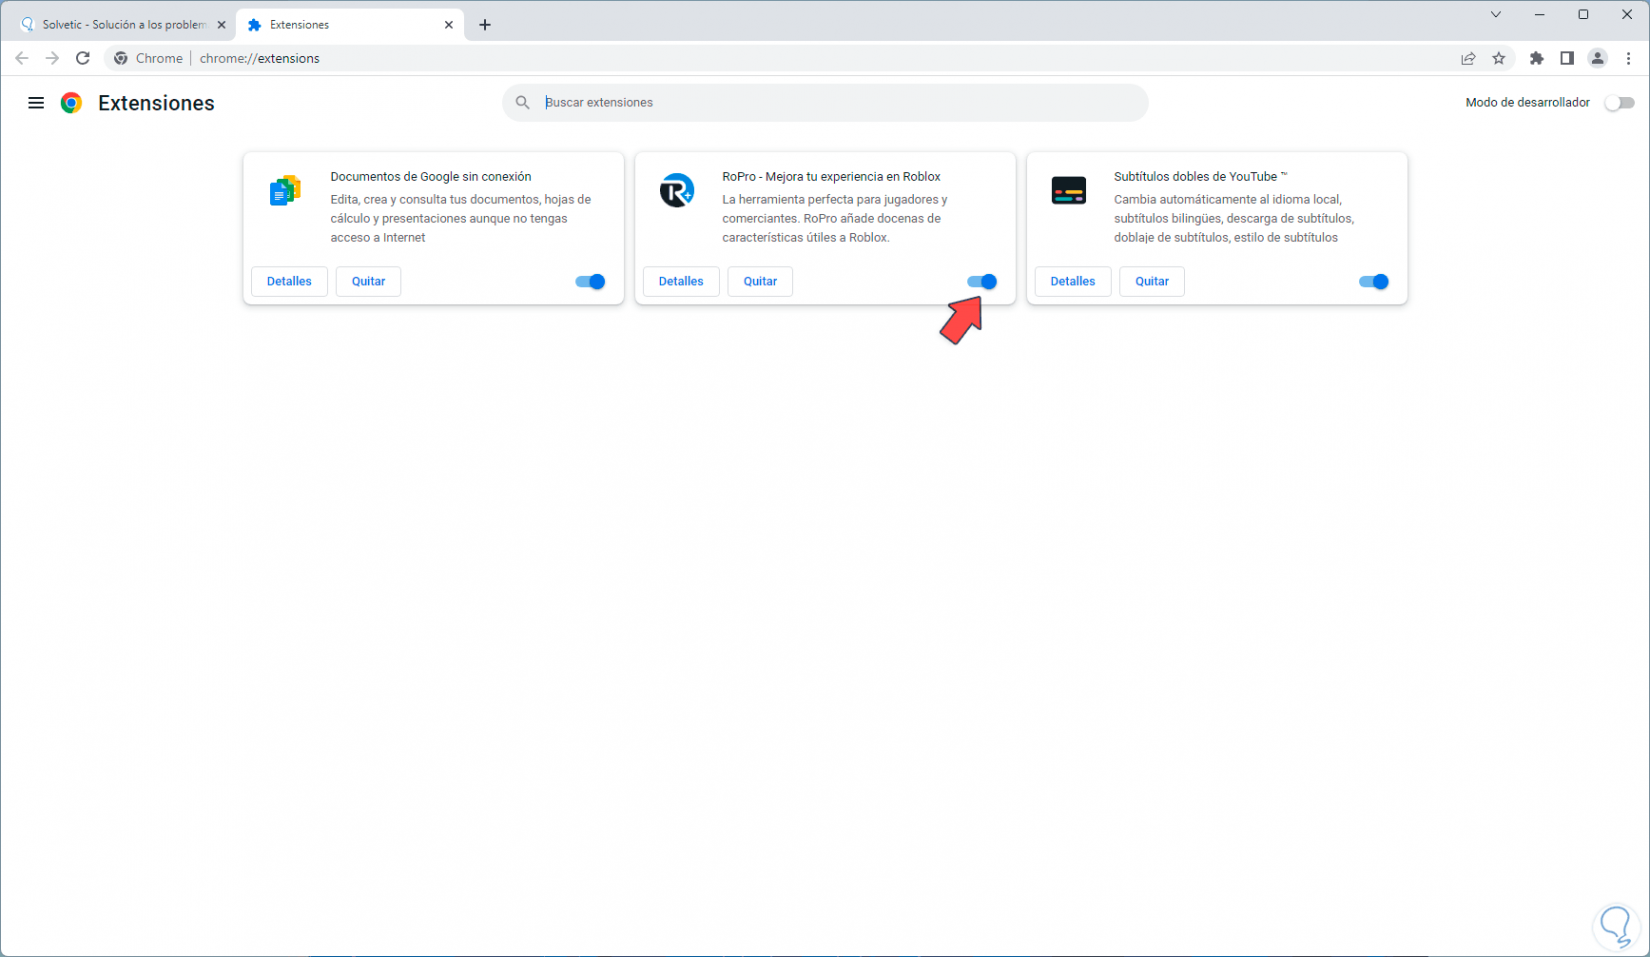Viewport: 1650px width, 957px height.
Task: Click Quitar on Subtítulos dobles de YouTube
Action: click(x=1152, y=282)
